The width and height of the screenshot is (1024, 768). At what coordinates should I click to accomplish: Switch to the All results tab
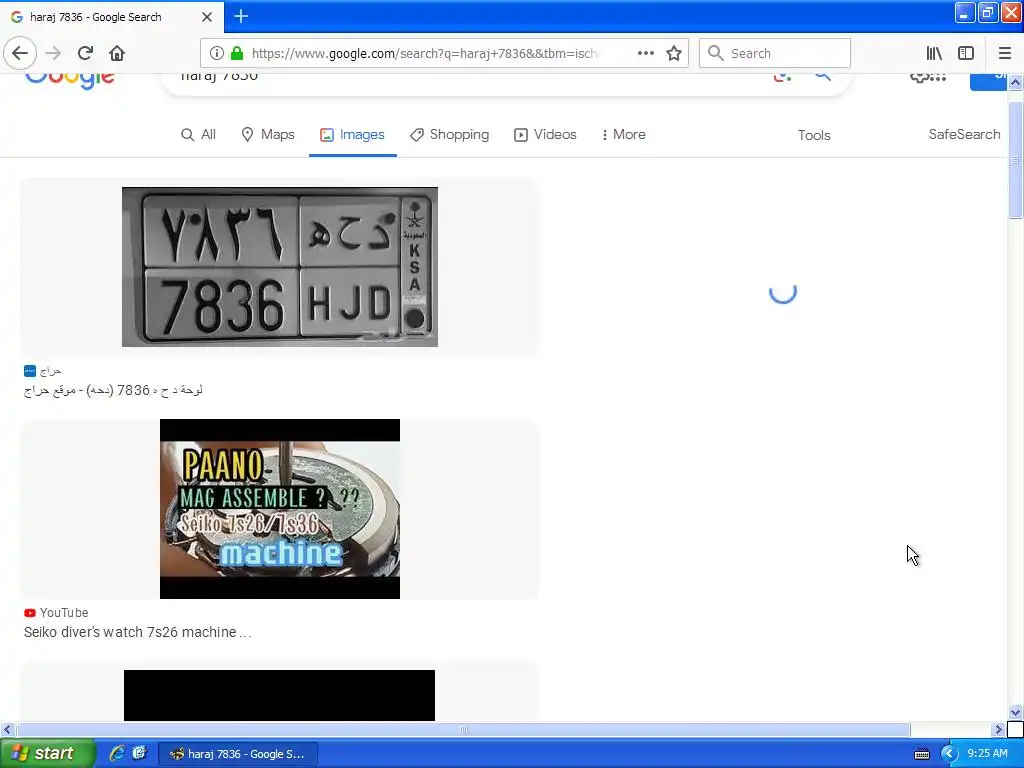198,135
